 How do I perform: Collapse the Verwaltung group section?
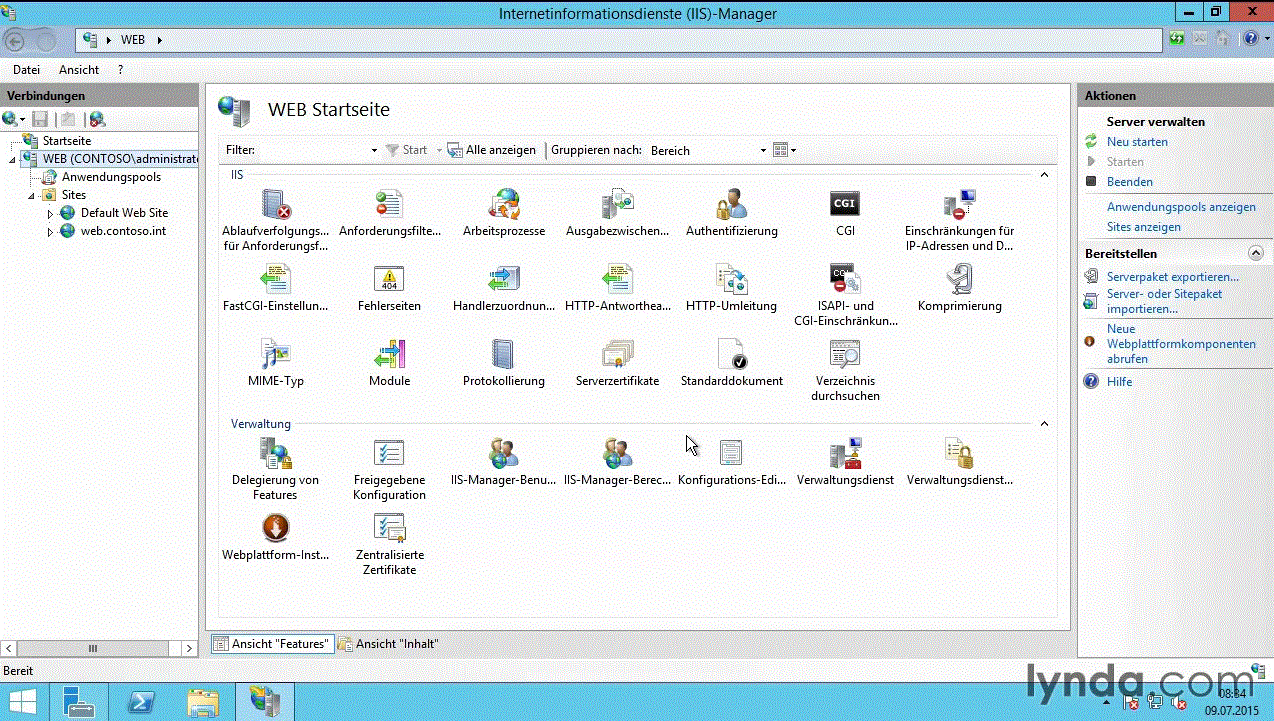click(1044, 424)
